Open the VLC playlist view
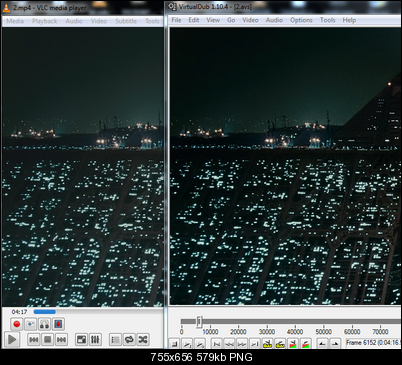 [115, 340]
